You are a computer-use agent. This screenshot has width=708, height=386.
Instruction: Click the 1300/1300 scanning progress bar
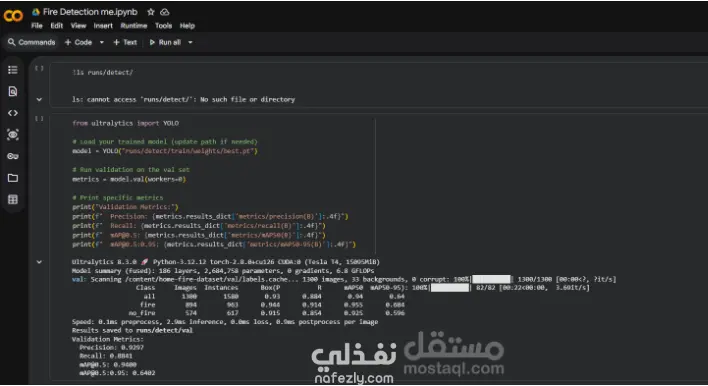coord(492,279)
